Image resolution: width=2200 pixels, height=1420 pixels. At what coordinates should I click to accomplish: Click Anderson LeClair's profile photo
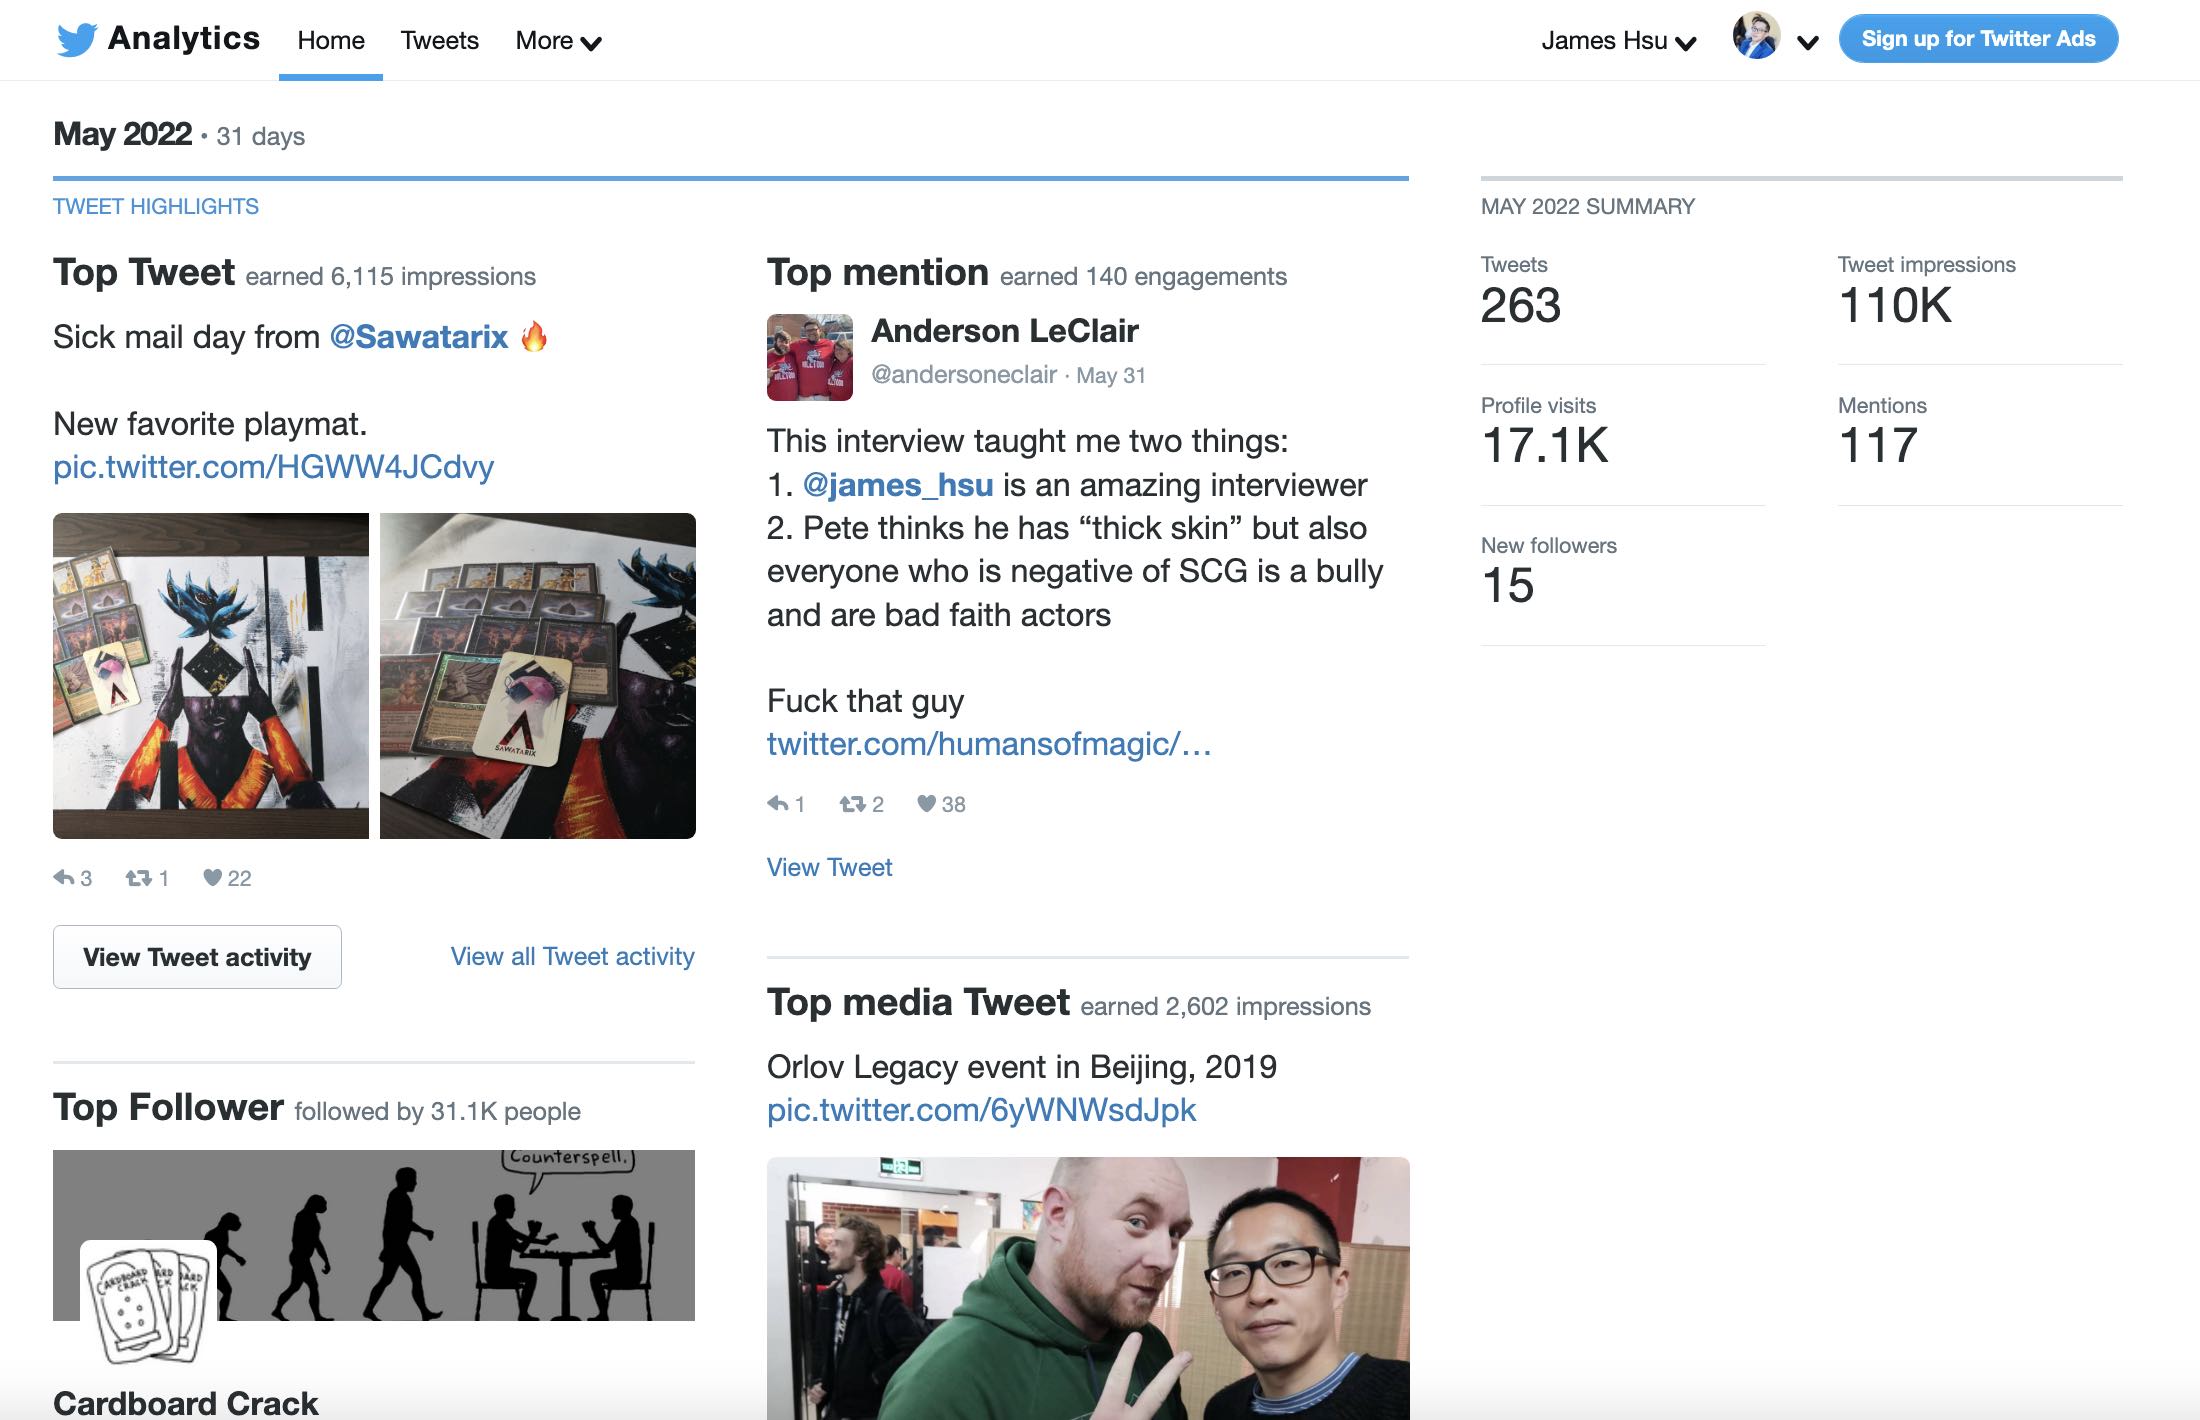pos(809,357)
